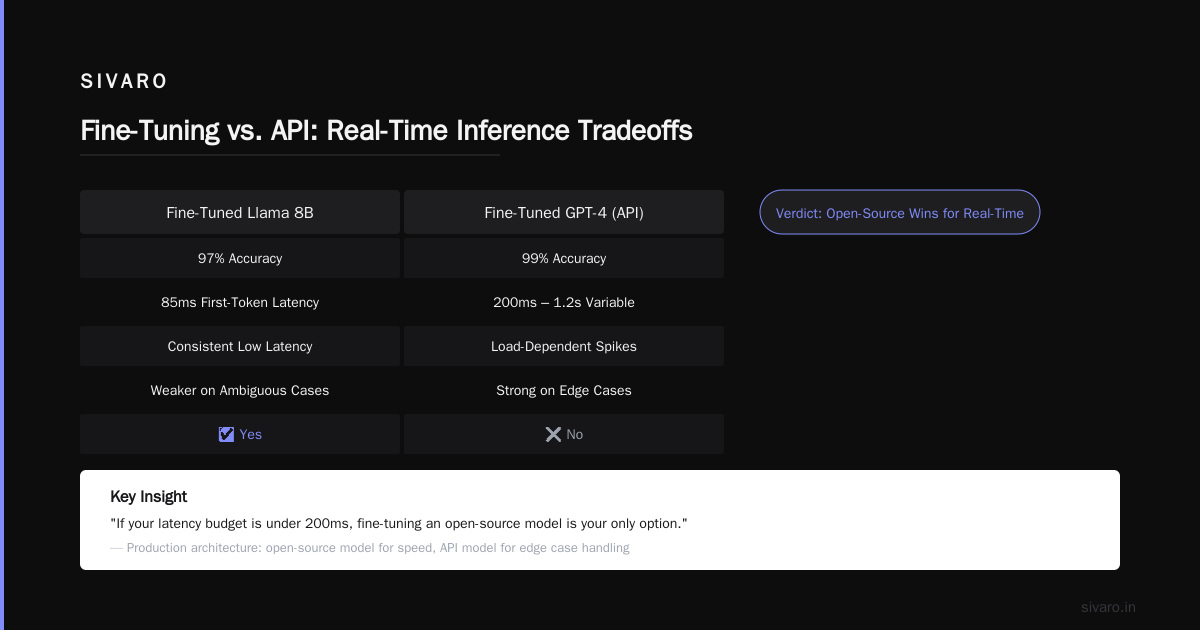The image size is (1200, 630).
Task: Click the Verdict: Open-Source Wins pill button
Action: click(x=900, y=212)
